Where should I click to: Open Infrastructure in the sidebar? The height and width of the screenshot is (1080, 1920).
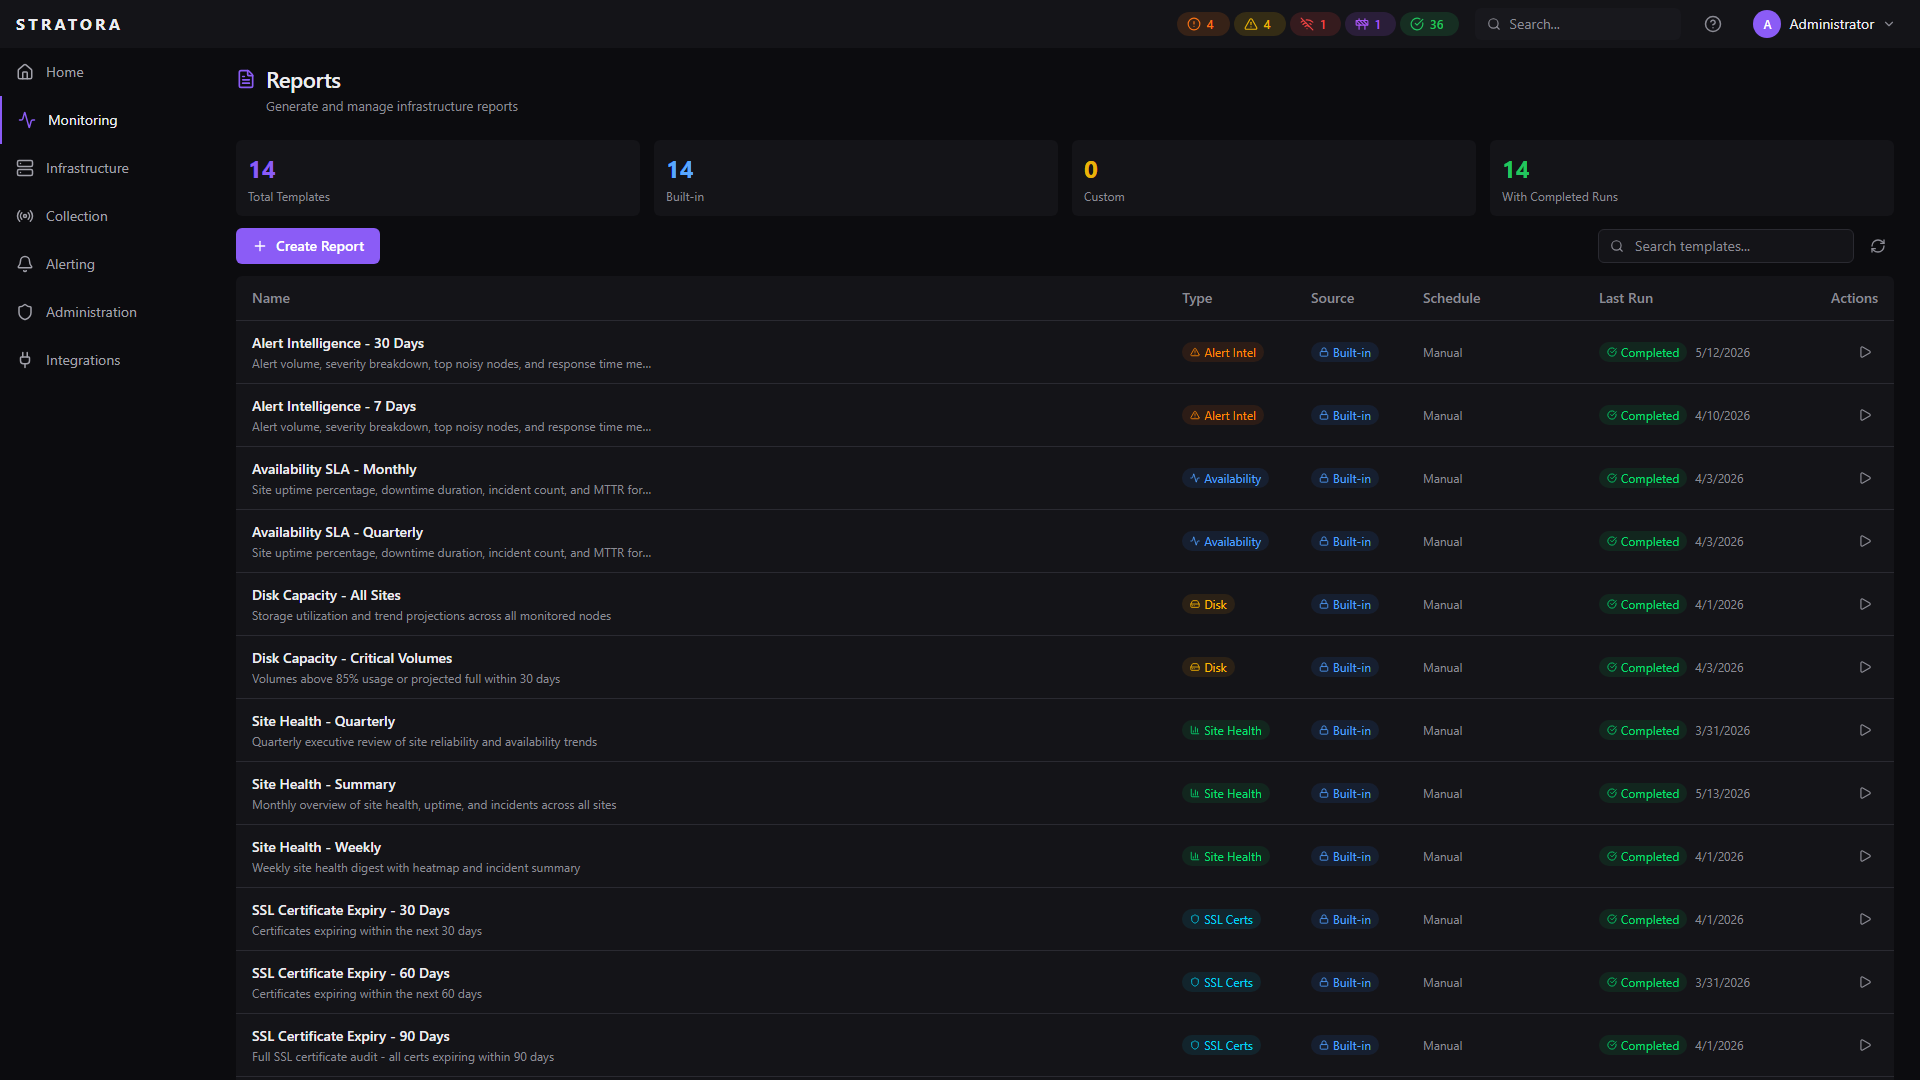(110, 168)
